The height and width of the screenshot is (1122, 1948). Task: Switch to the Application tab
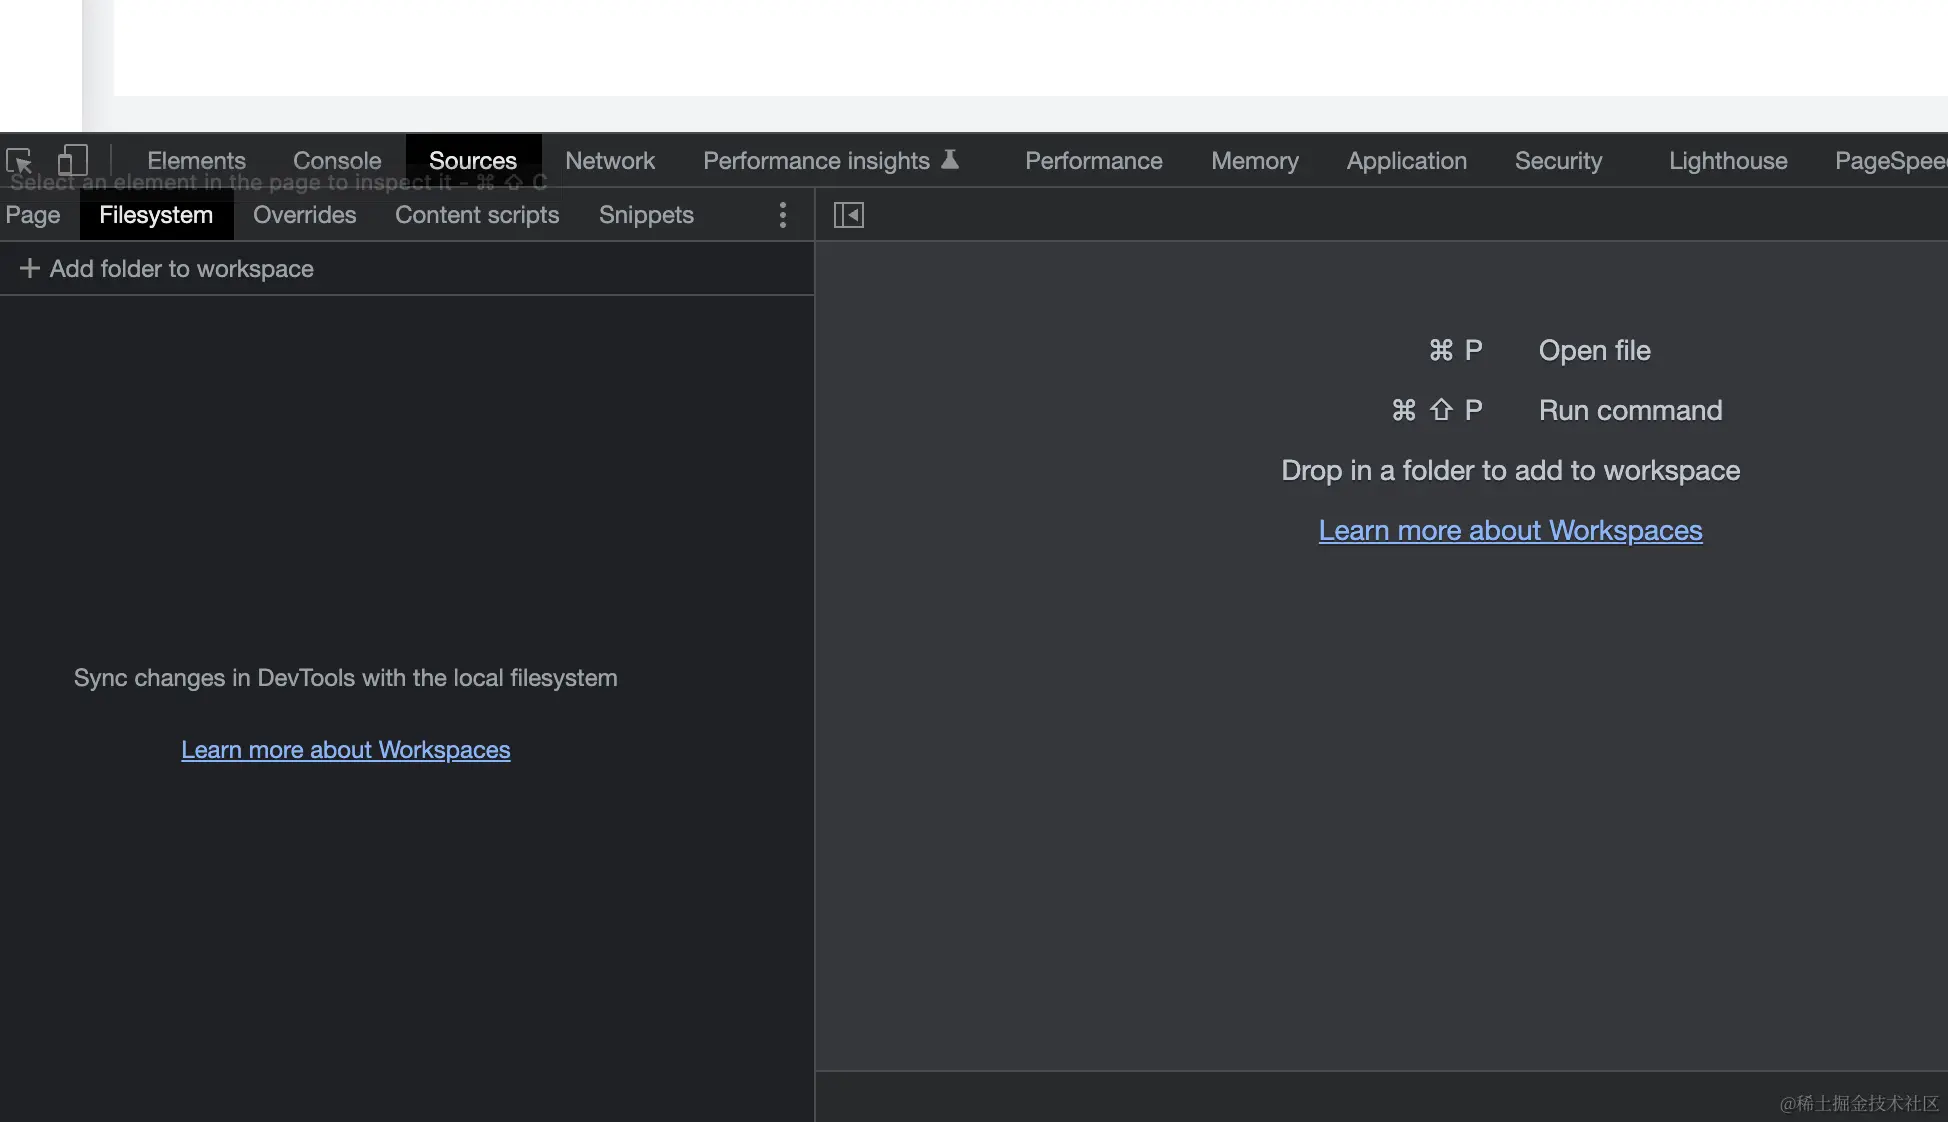[1406, 160]
